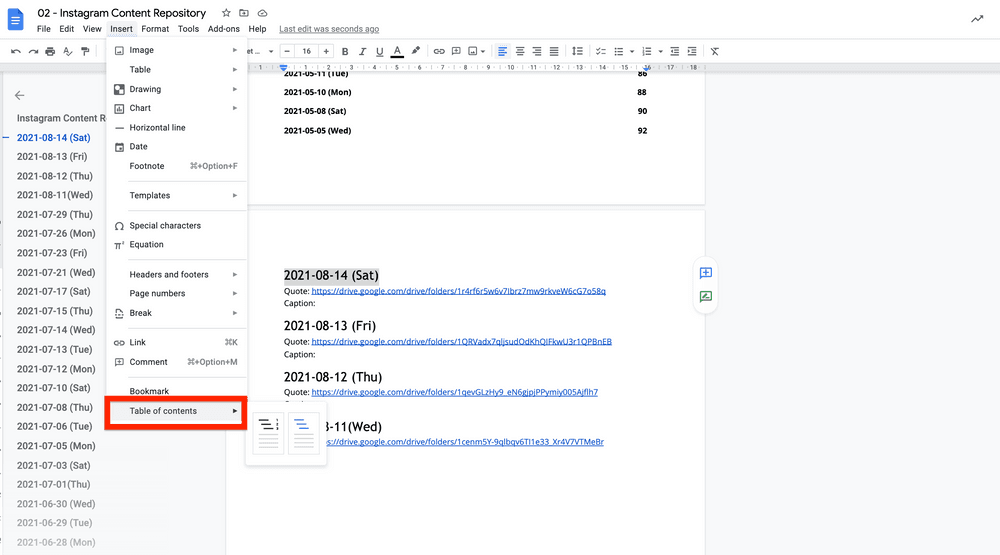Click the undo arrow icon
Image resolution: width=1000 pixels, height=555 pixels.
coord(15,51)
